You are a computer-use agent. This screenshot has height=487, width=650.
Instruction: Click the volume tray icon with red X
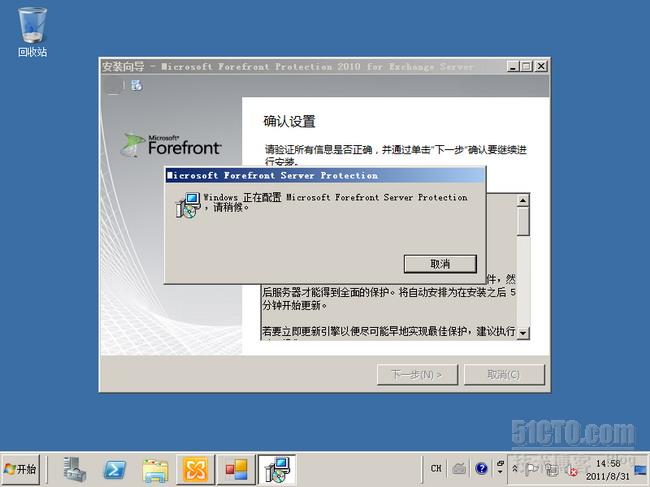[572, 470]
